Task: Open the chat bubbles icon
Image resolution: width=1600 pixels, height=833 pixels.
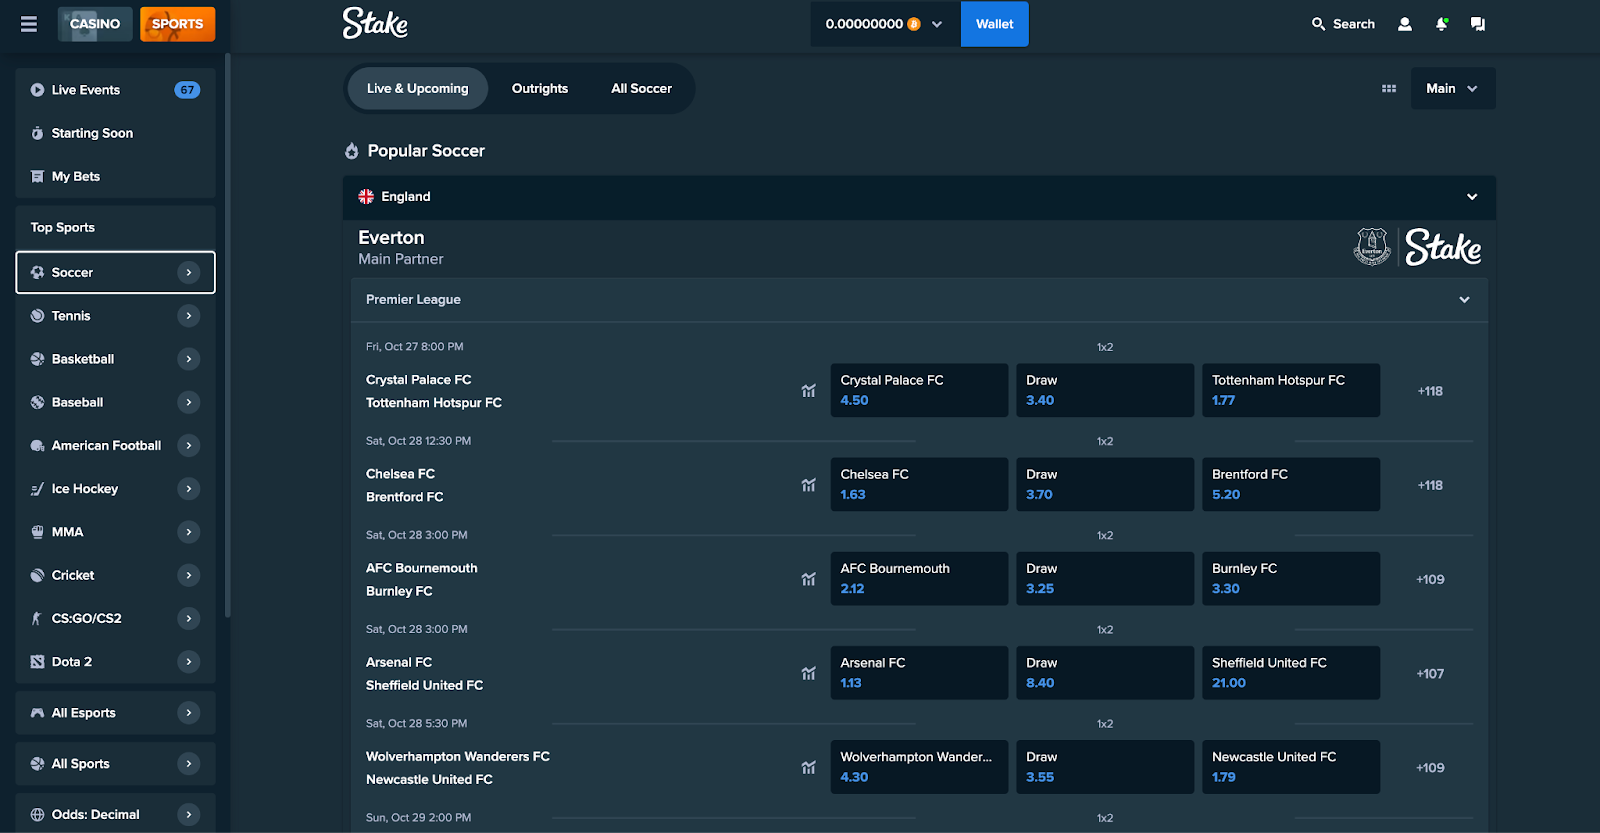Action: 1478,24
